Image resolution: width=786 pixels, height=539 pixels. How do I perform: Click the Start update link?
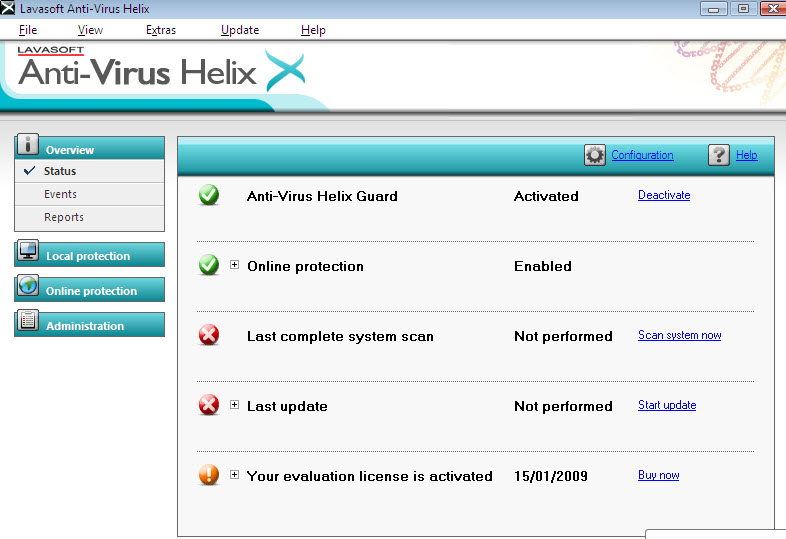(667, 405)
